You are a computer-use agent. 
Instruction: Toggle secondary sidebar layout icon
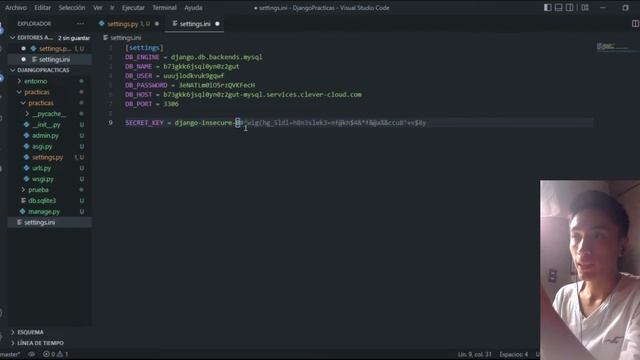(x=569, y=8)
